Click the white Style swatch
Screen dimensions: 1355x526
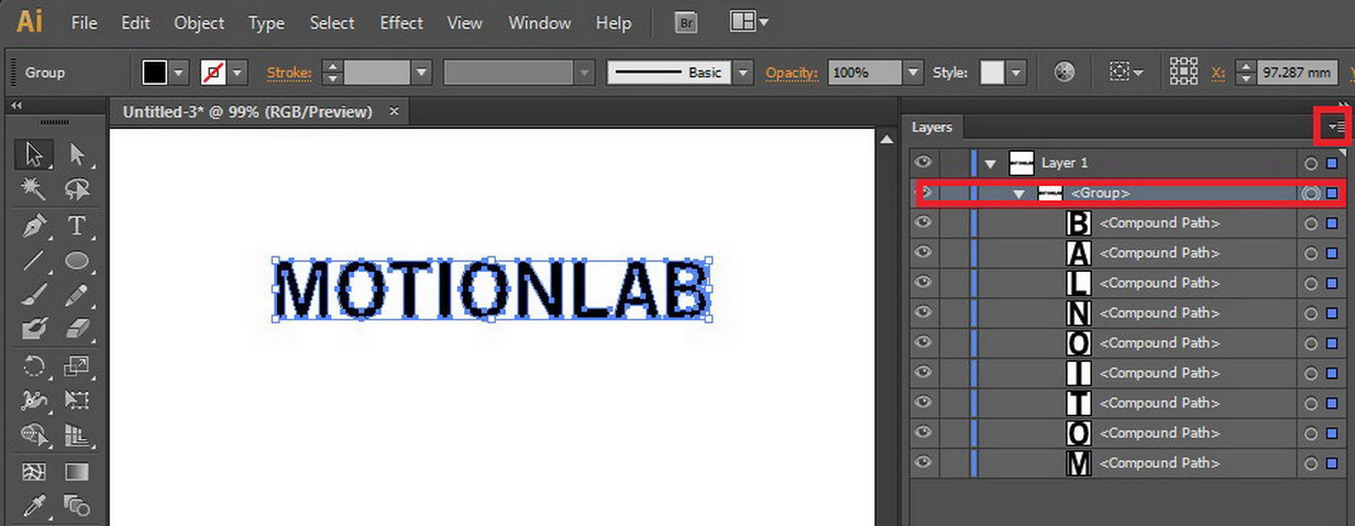(x=992, y=72)
